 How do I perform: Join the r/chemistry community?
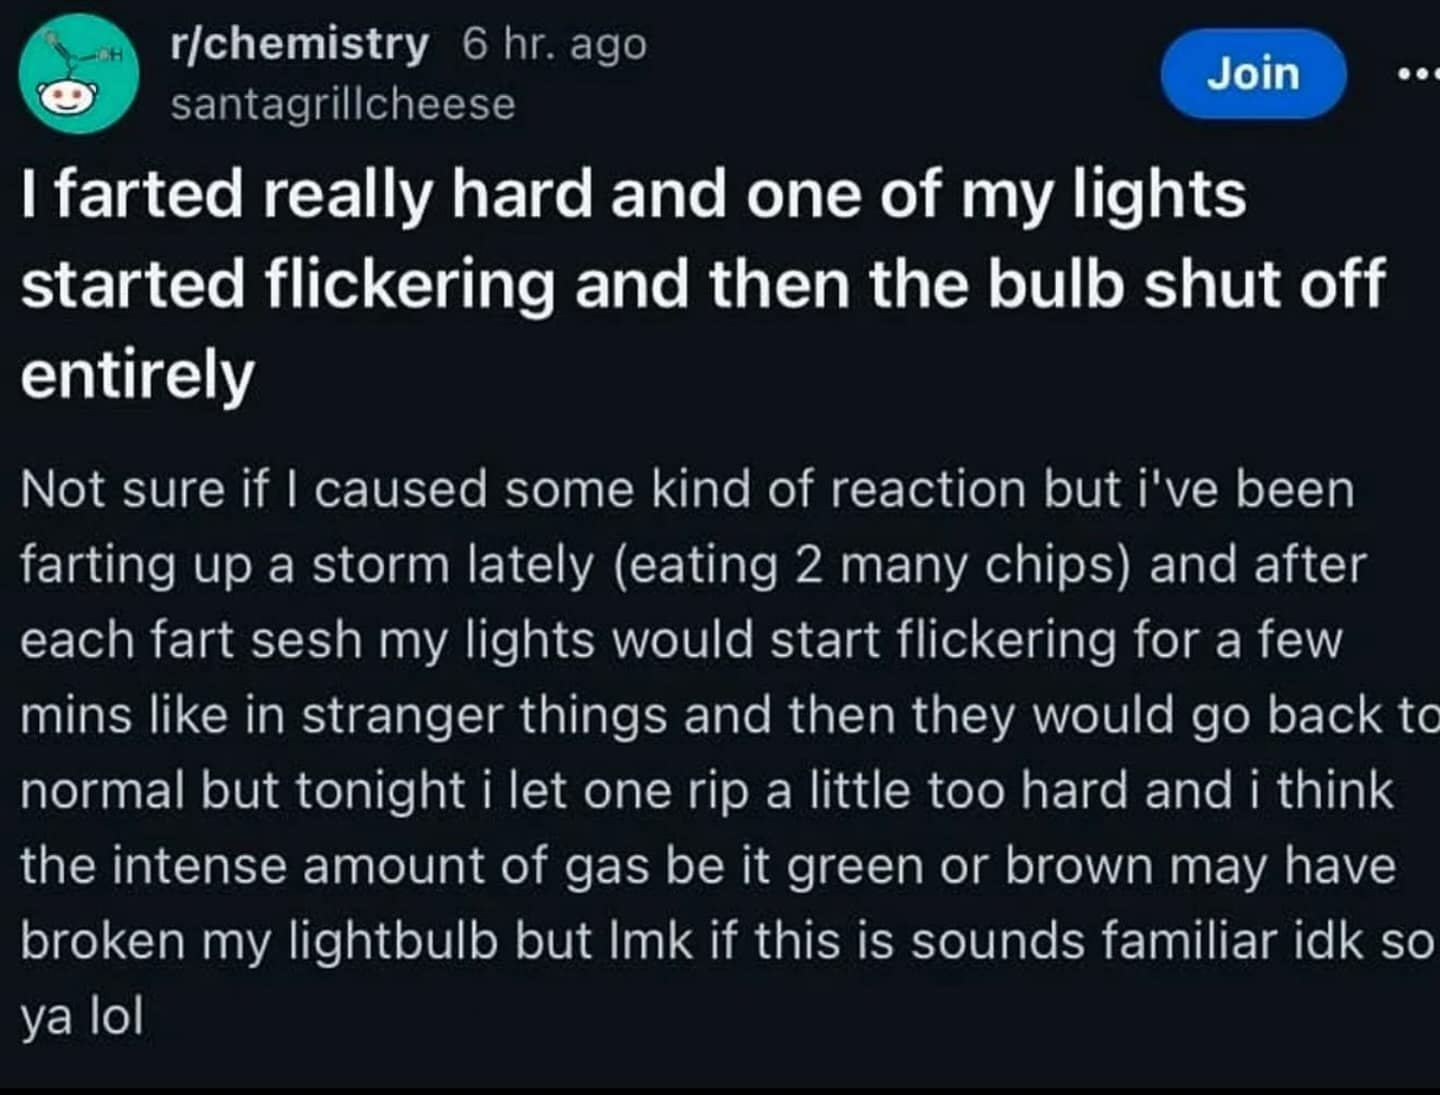click(x=1253, y=75)
